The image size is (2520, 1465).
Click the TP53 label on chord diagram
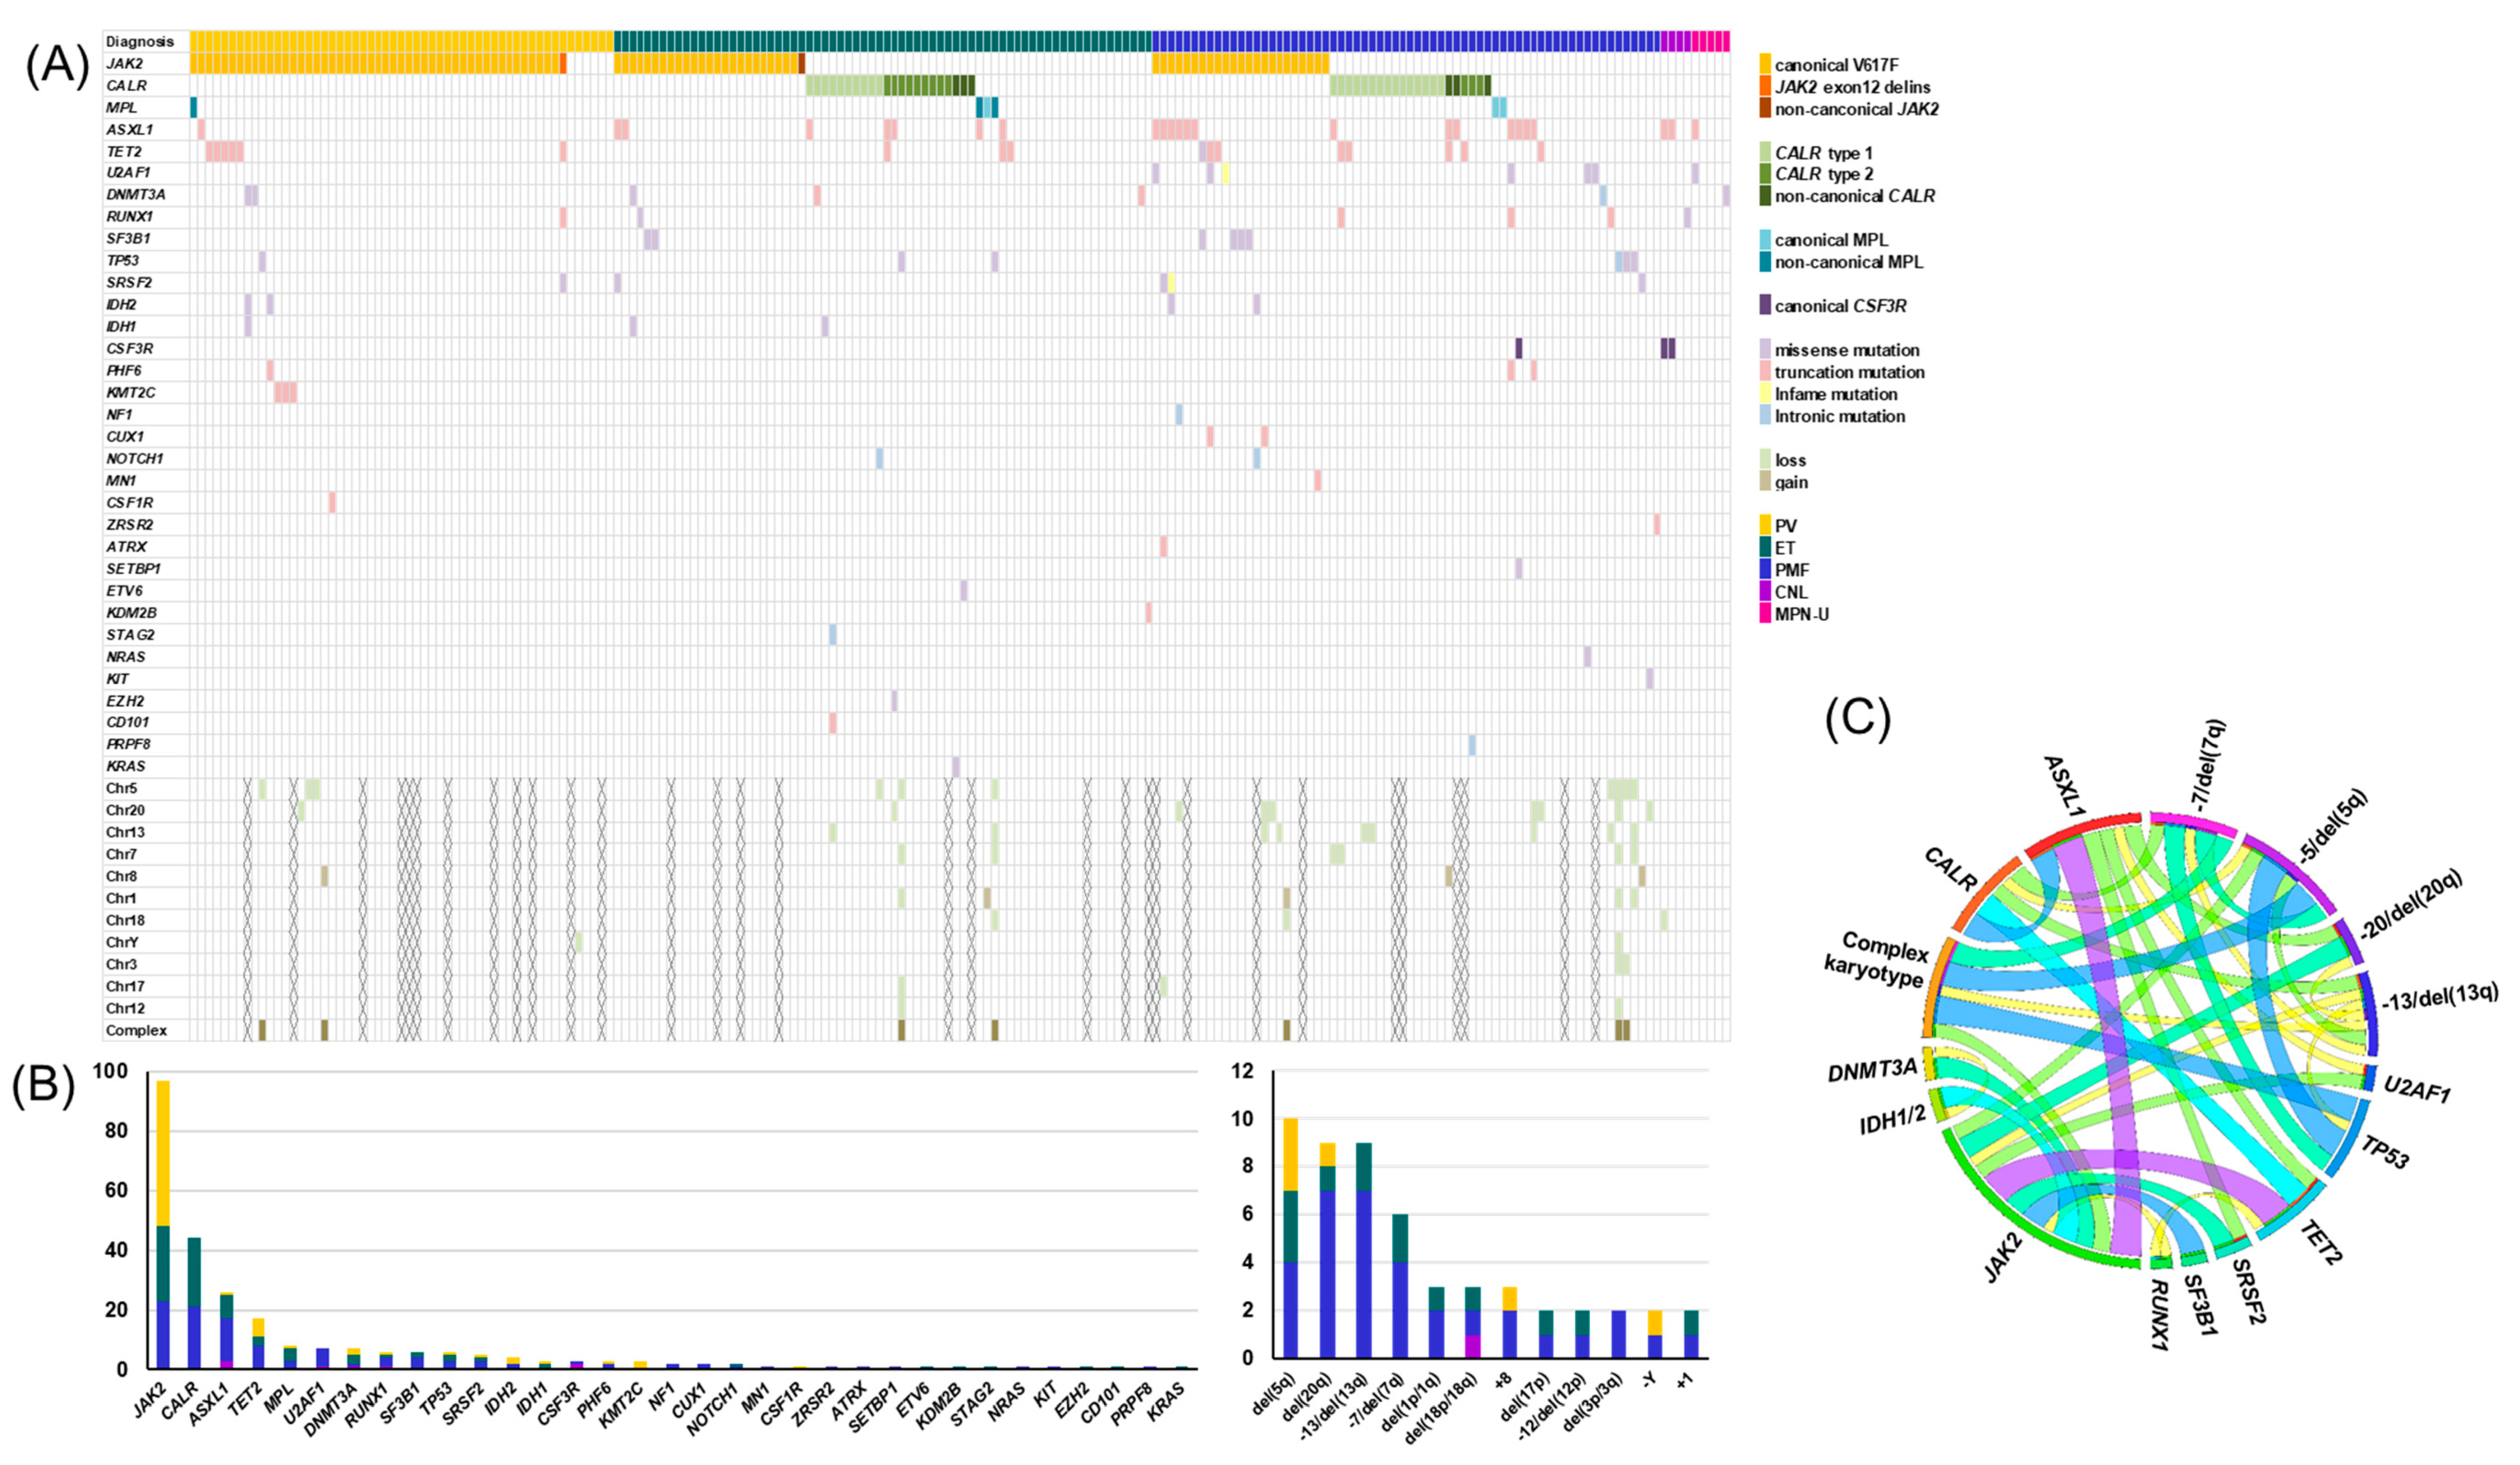[2385, 1152]
